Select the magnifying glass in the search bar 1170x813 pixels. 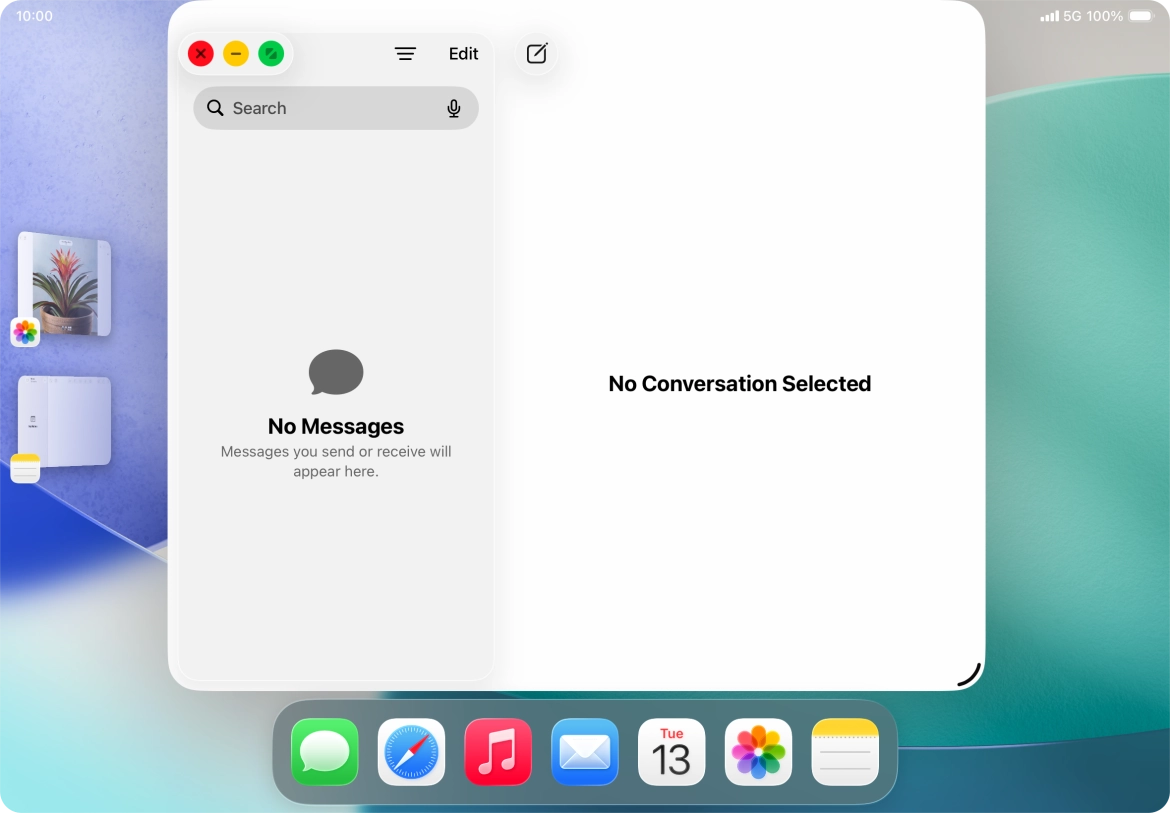pyautogui.click(x=215, y=107)
